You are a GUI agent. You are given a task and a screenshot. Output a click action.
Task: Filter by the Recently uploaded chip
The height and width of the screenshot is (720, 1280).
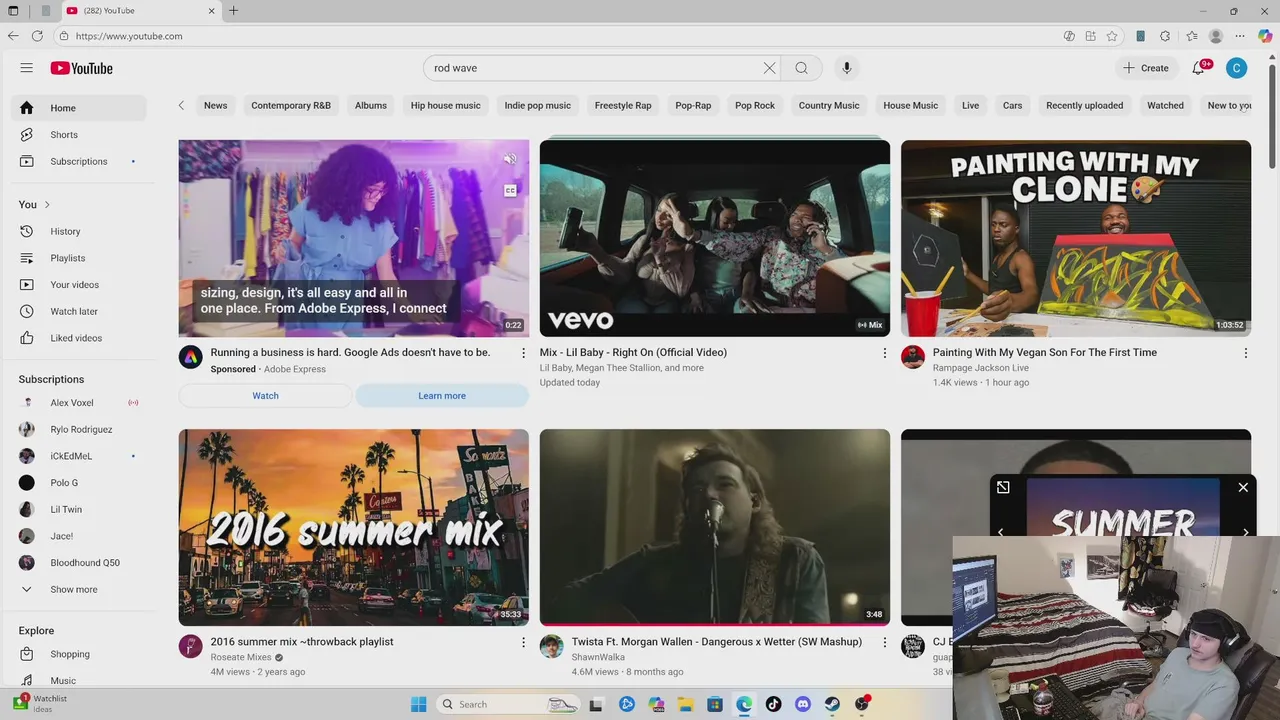tap(1084, 105)
